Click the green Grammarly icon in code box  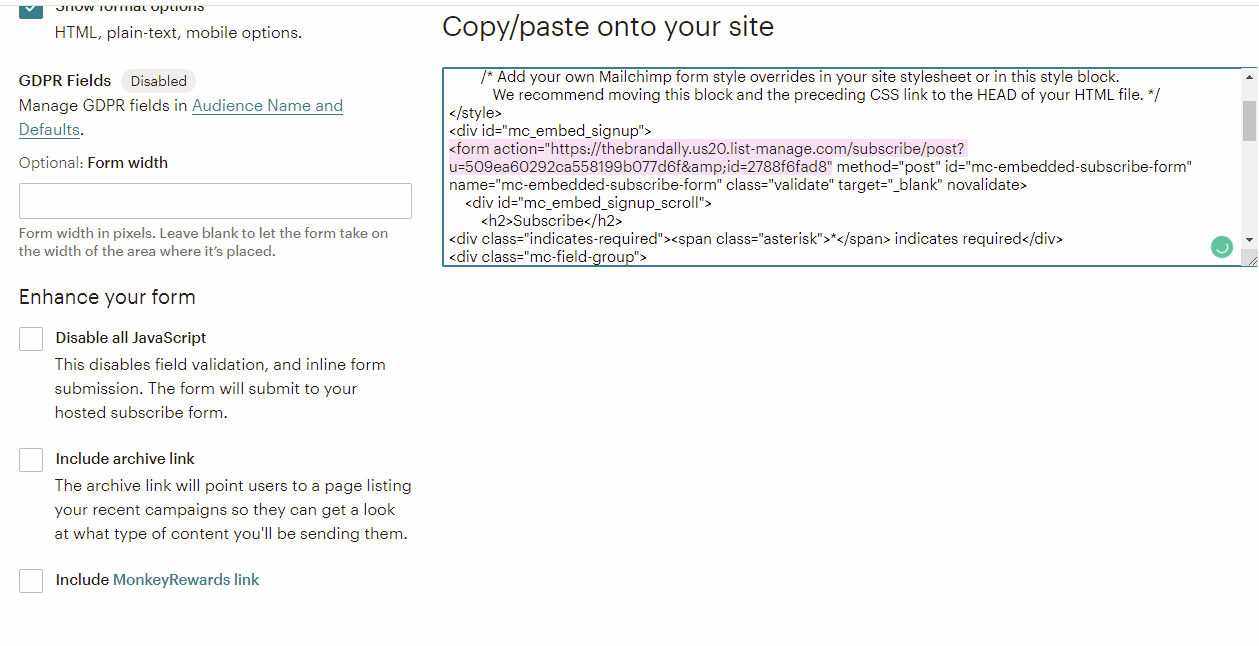[1222, 247]
